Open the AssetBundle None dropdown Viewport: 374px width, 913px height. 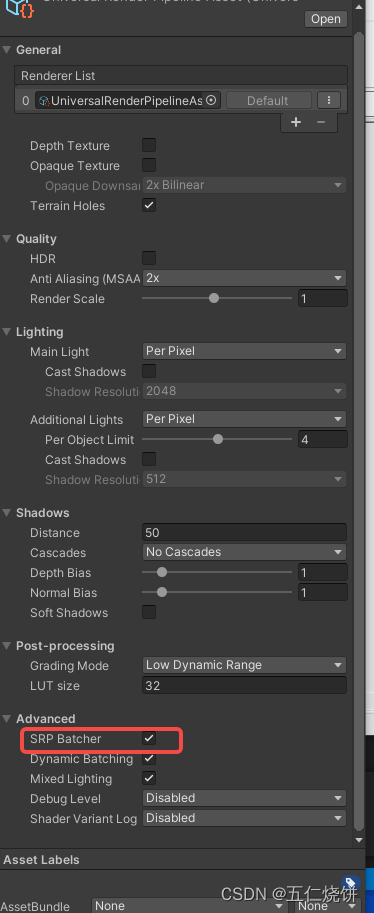(190, 905)
